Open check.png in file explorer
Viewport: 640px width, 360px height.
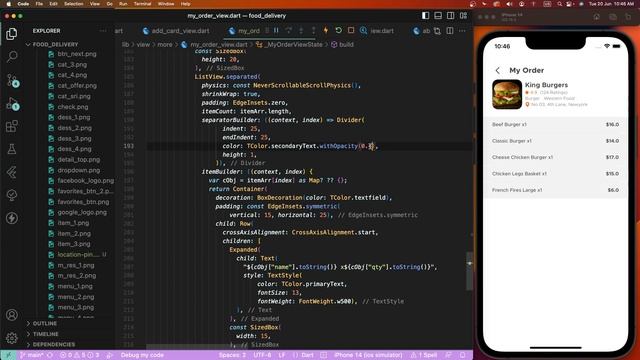pyautogui.click(x=73, y=107)
